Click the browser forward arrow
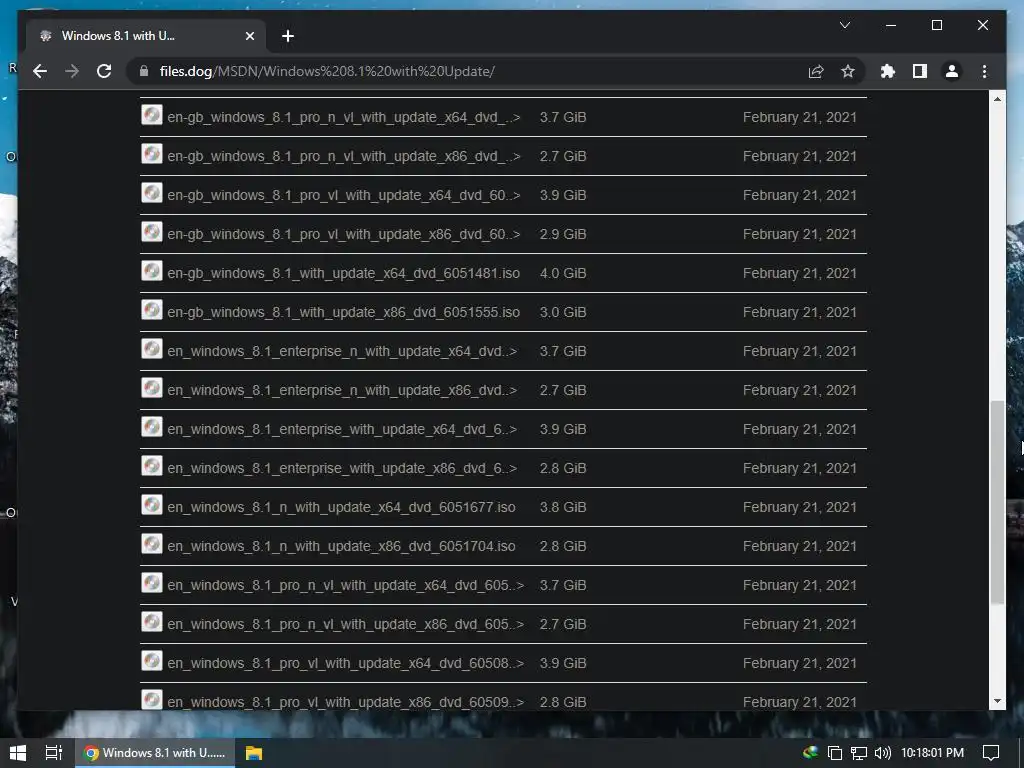The height and width of the screenshot is (768, 1024). (72, 71)
